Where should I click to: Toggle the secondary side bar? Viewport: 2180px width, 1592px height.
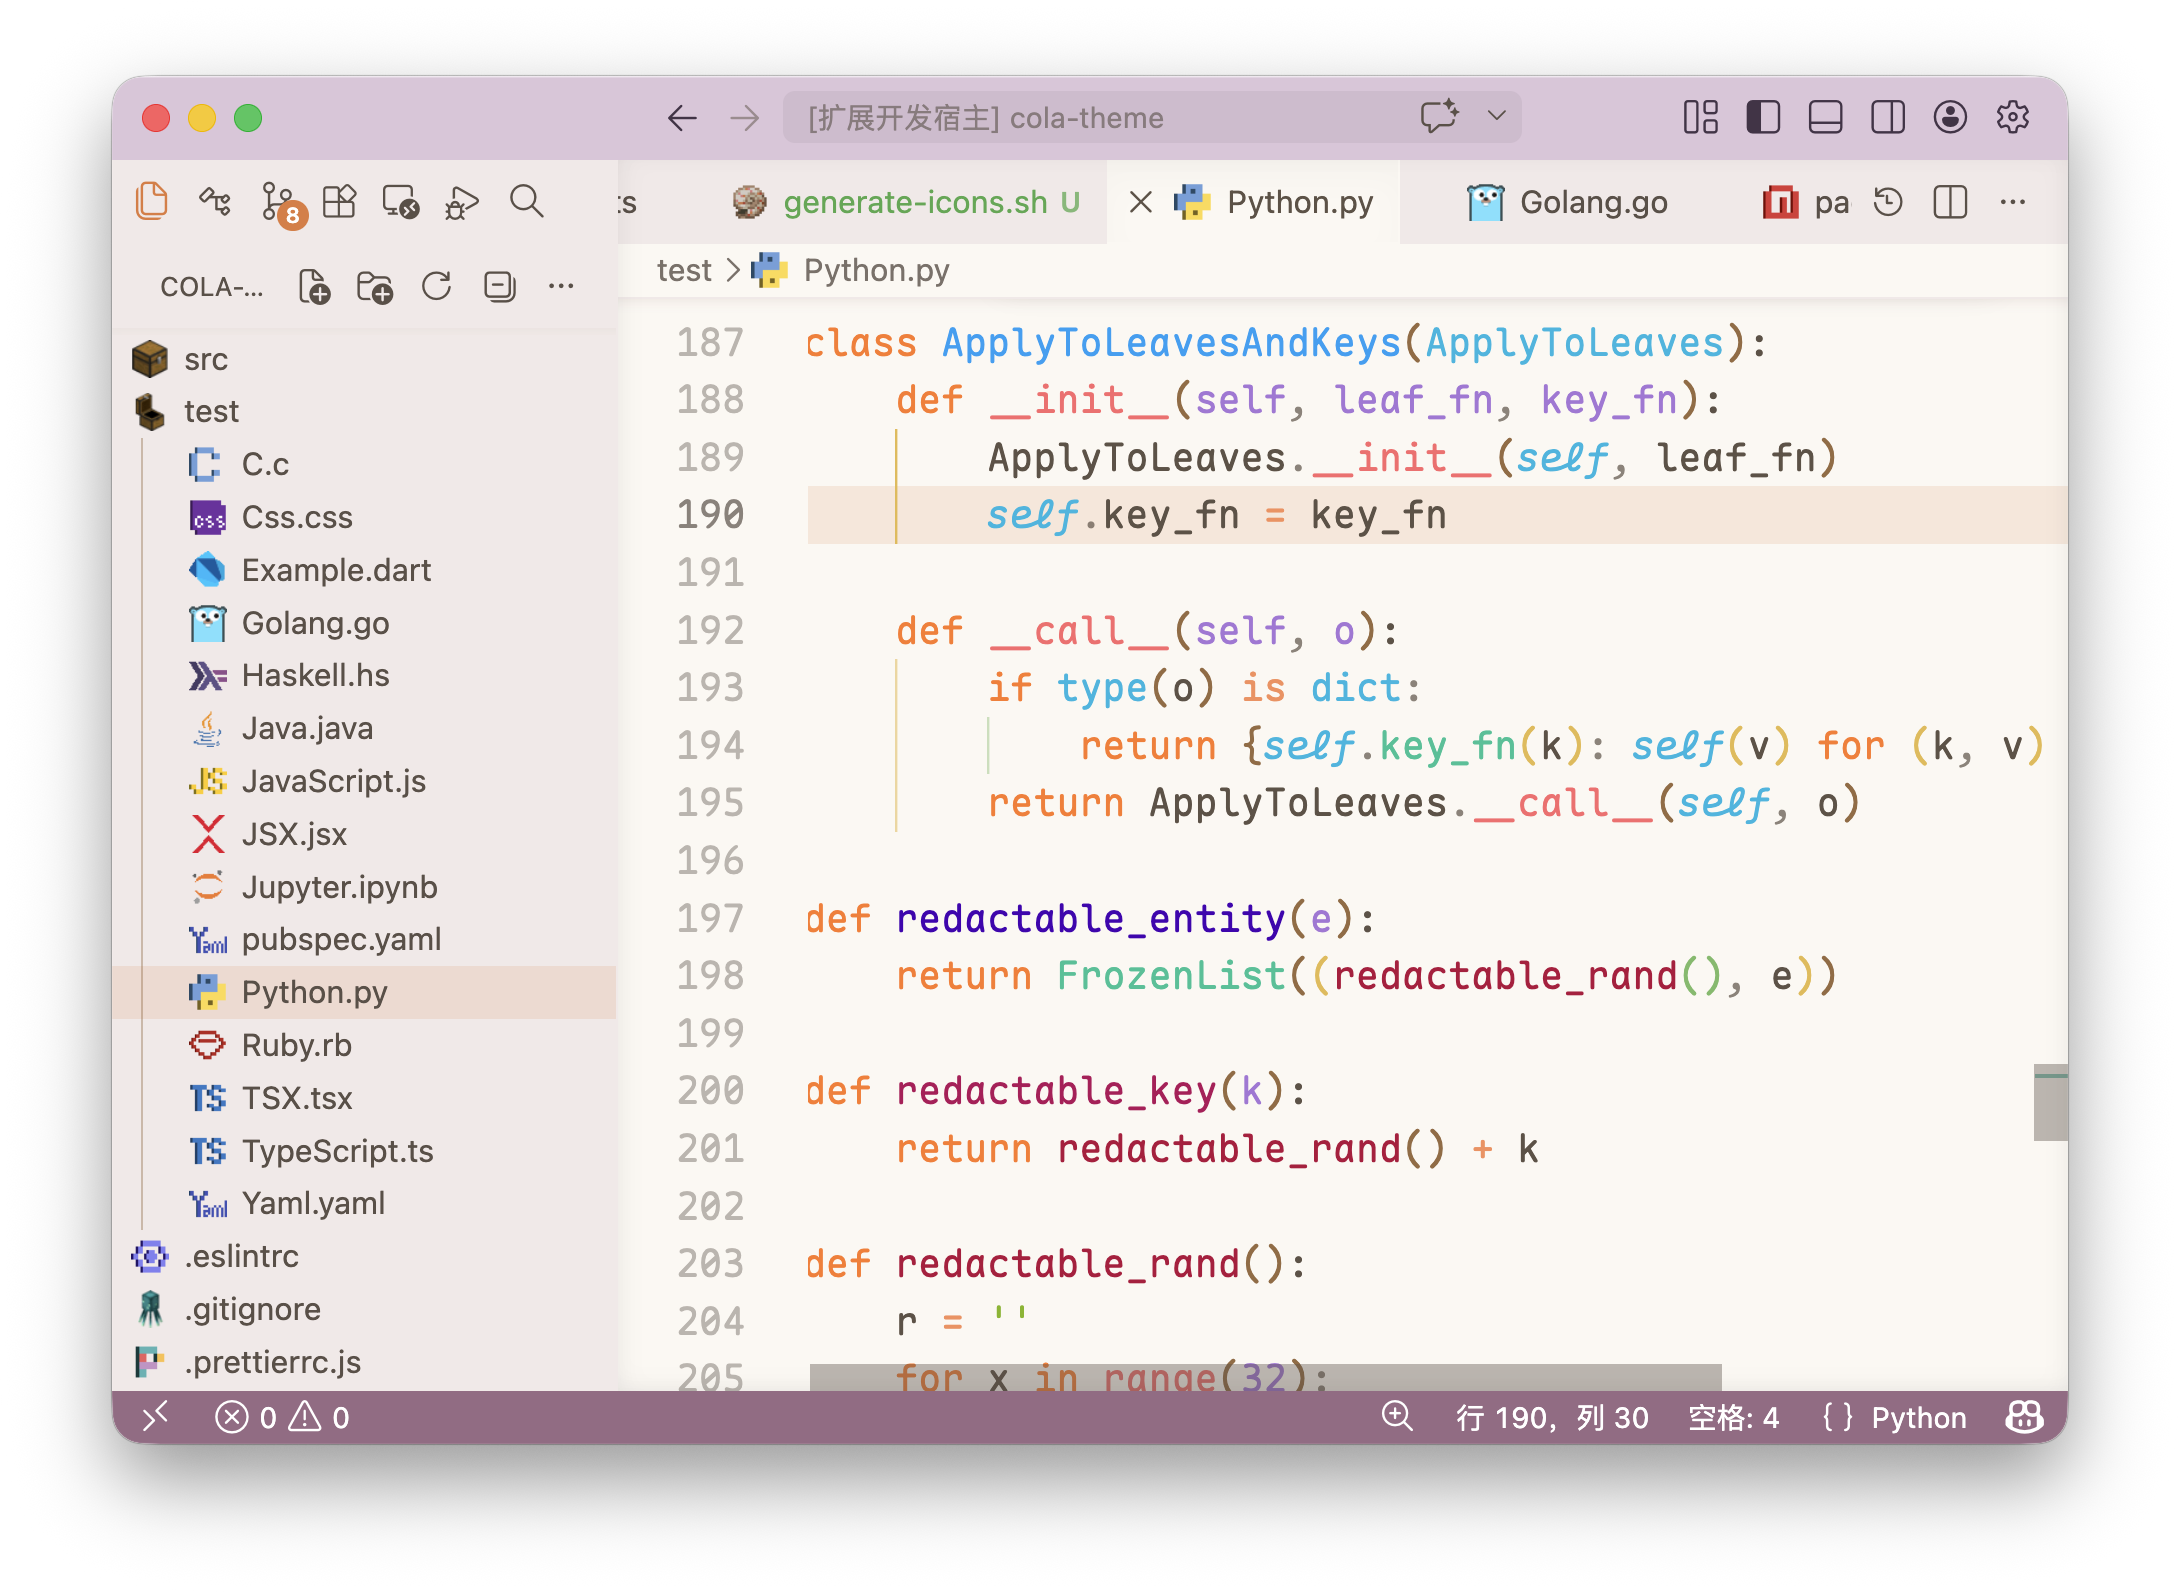pyautogui.click(x=1888, y=117)
